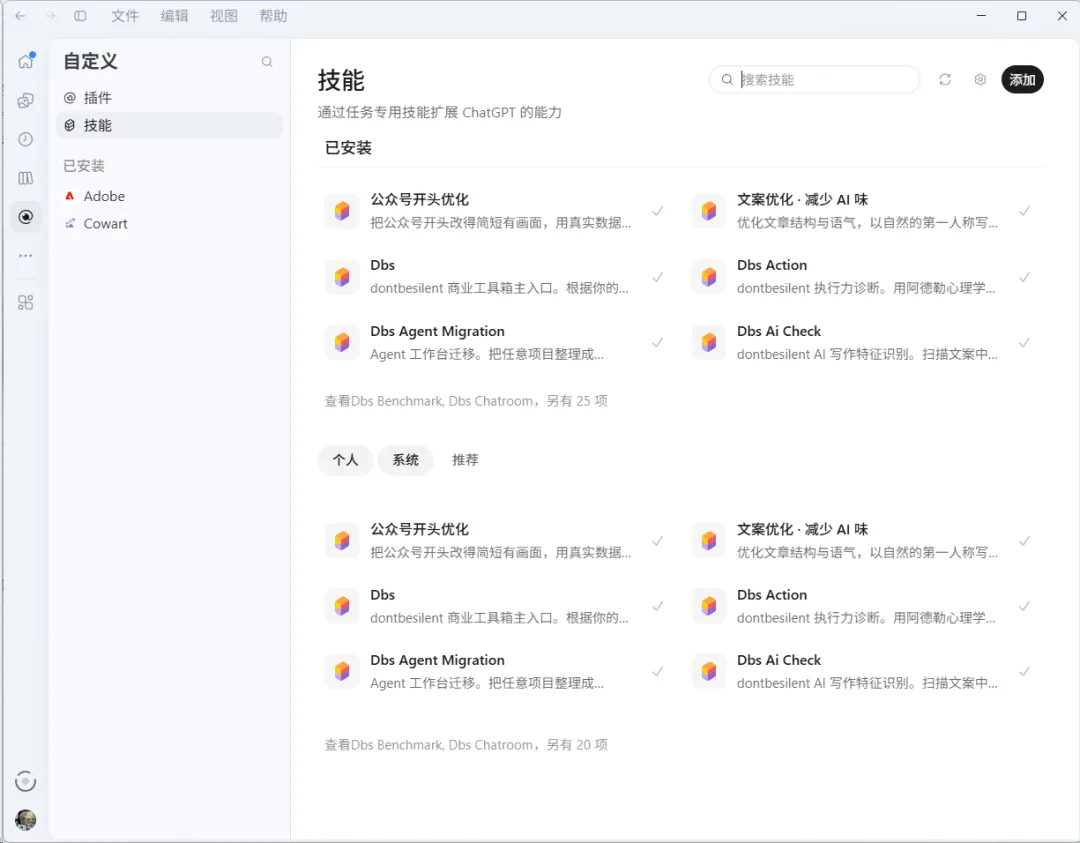Click installed 文案优化 skill icon
Screen dimensions: 1080x843
tap(709, 211)
